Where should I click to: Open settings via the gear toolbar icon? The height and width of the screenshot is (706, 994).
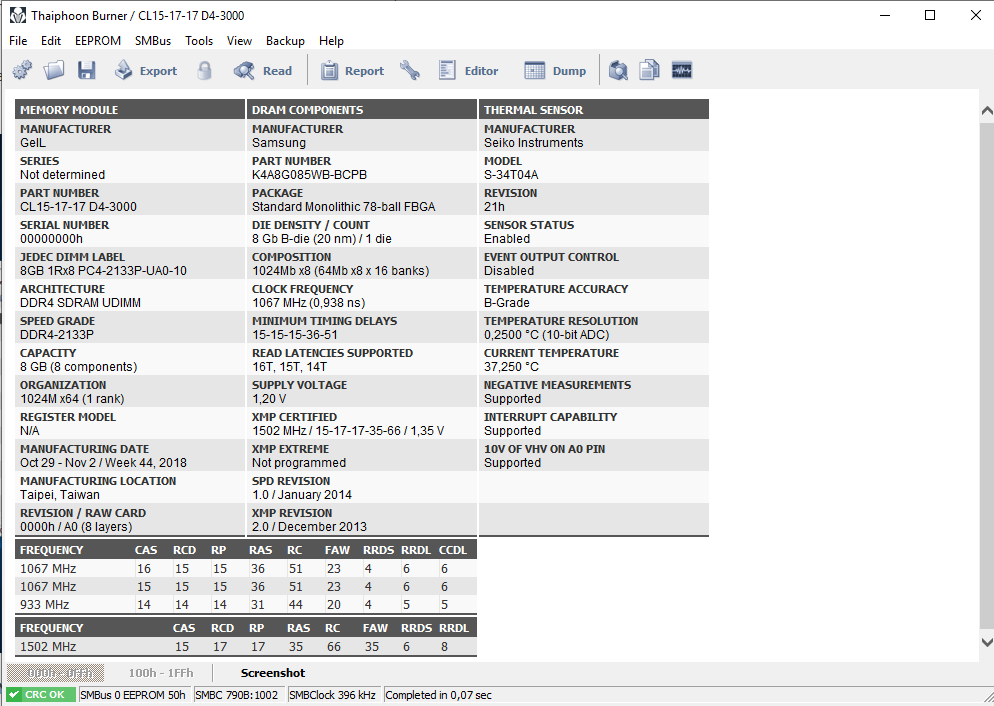coord(22,70)
